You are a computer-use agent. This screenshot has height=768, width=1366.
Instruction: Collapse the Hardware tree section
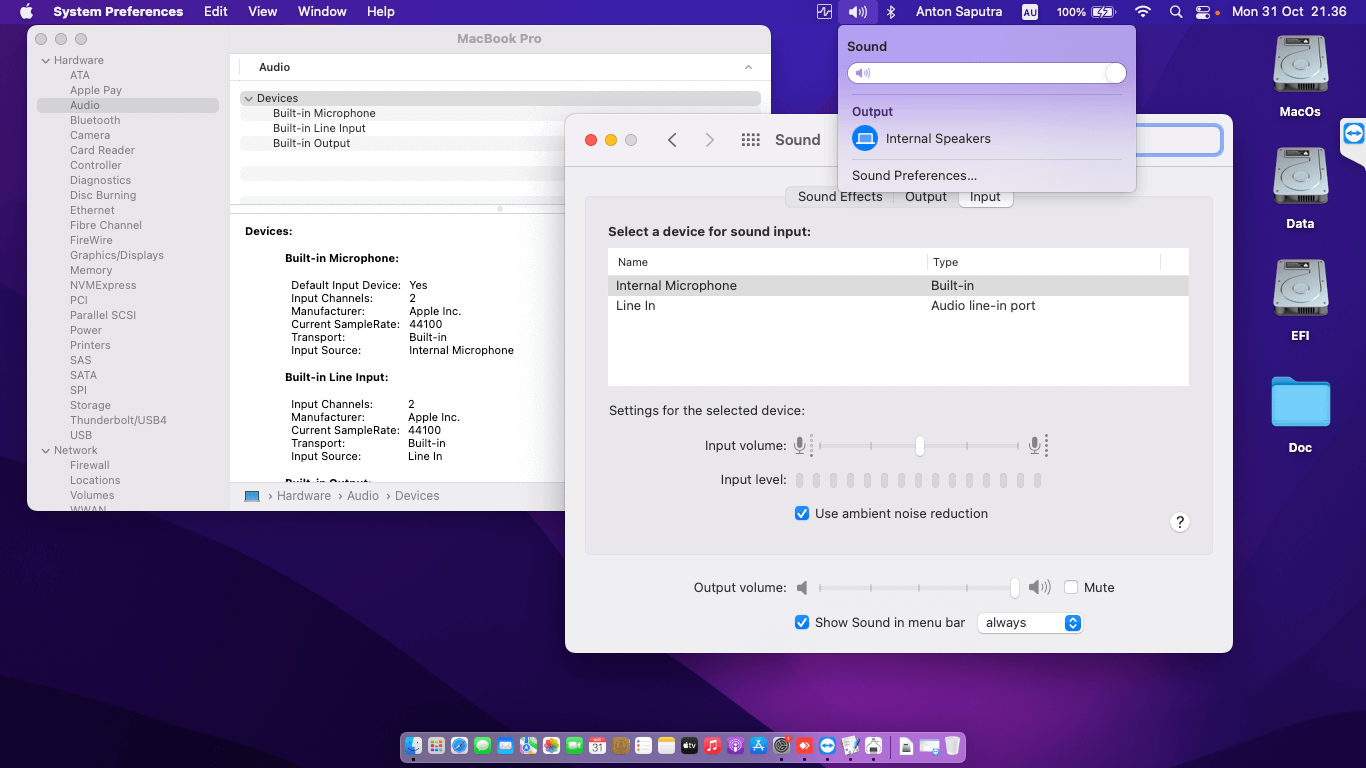[46, 61]
